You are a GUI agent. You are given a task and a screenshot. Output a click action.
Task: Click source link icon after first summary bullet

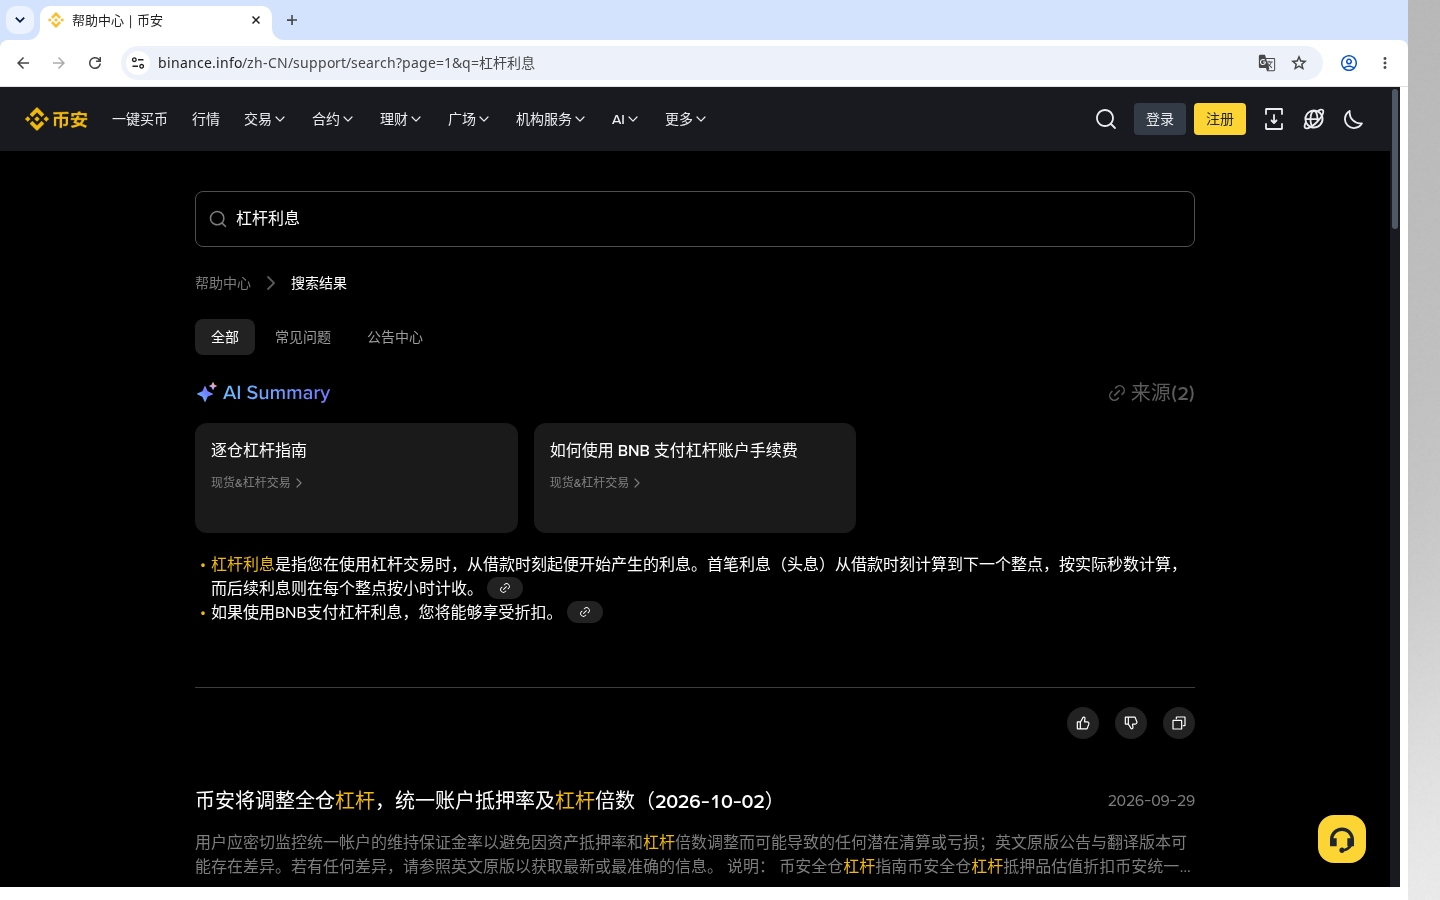505,588
